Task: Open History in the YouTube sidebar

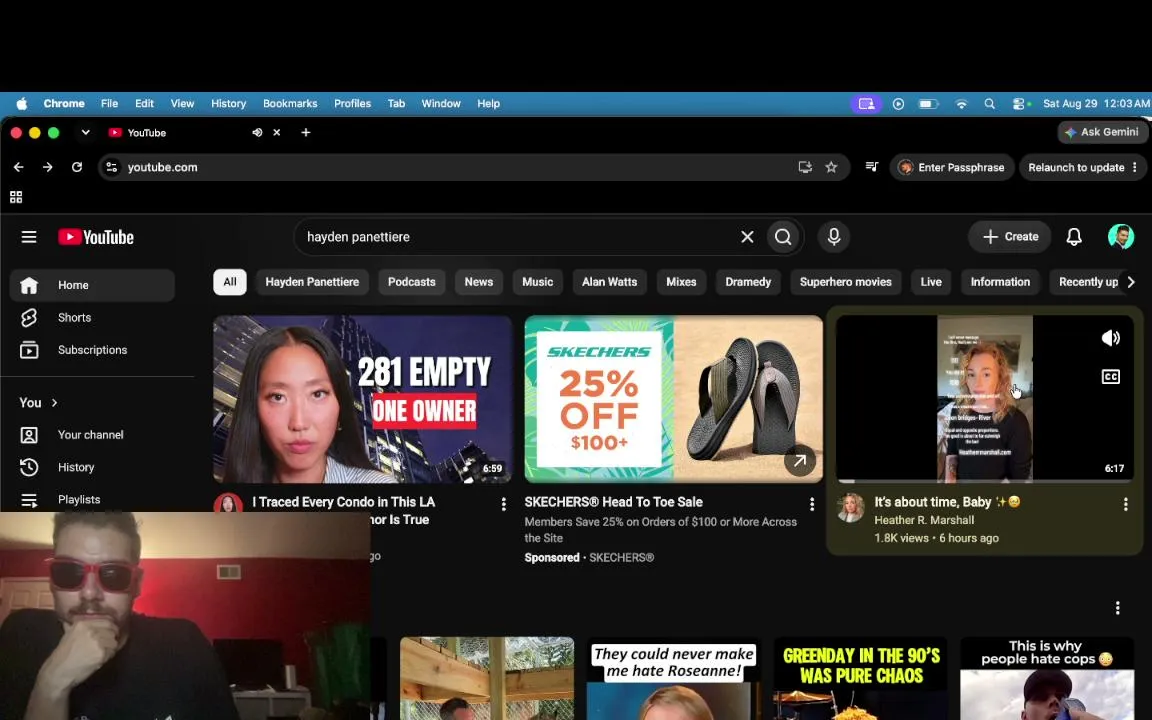Action: [x=93, y=467]
